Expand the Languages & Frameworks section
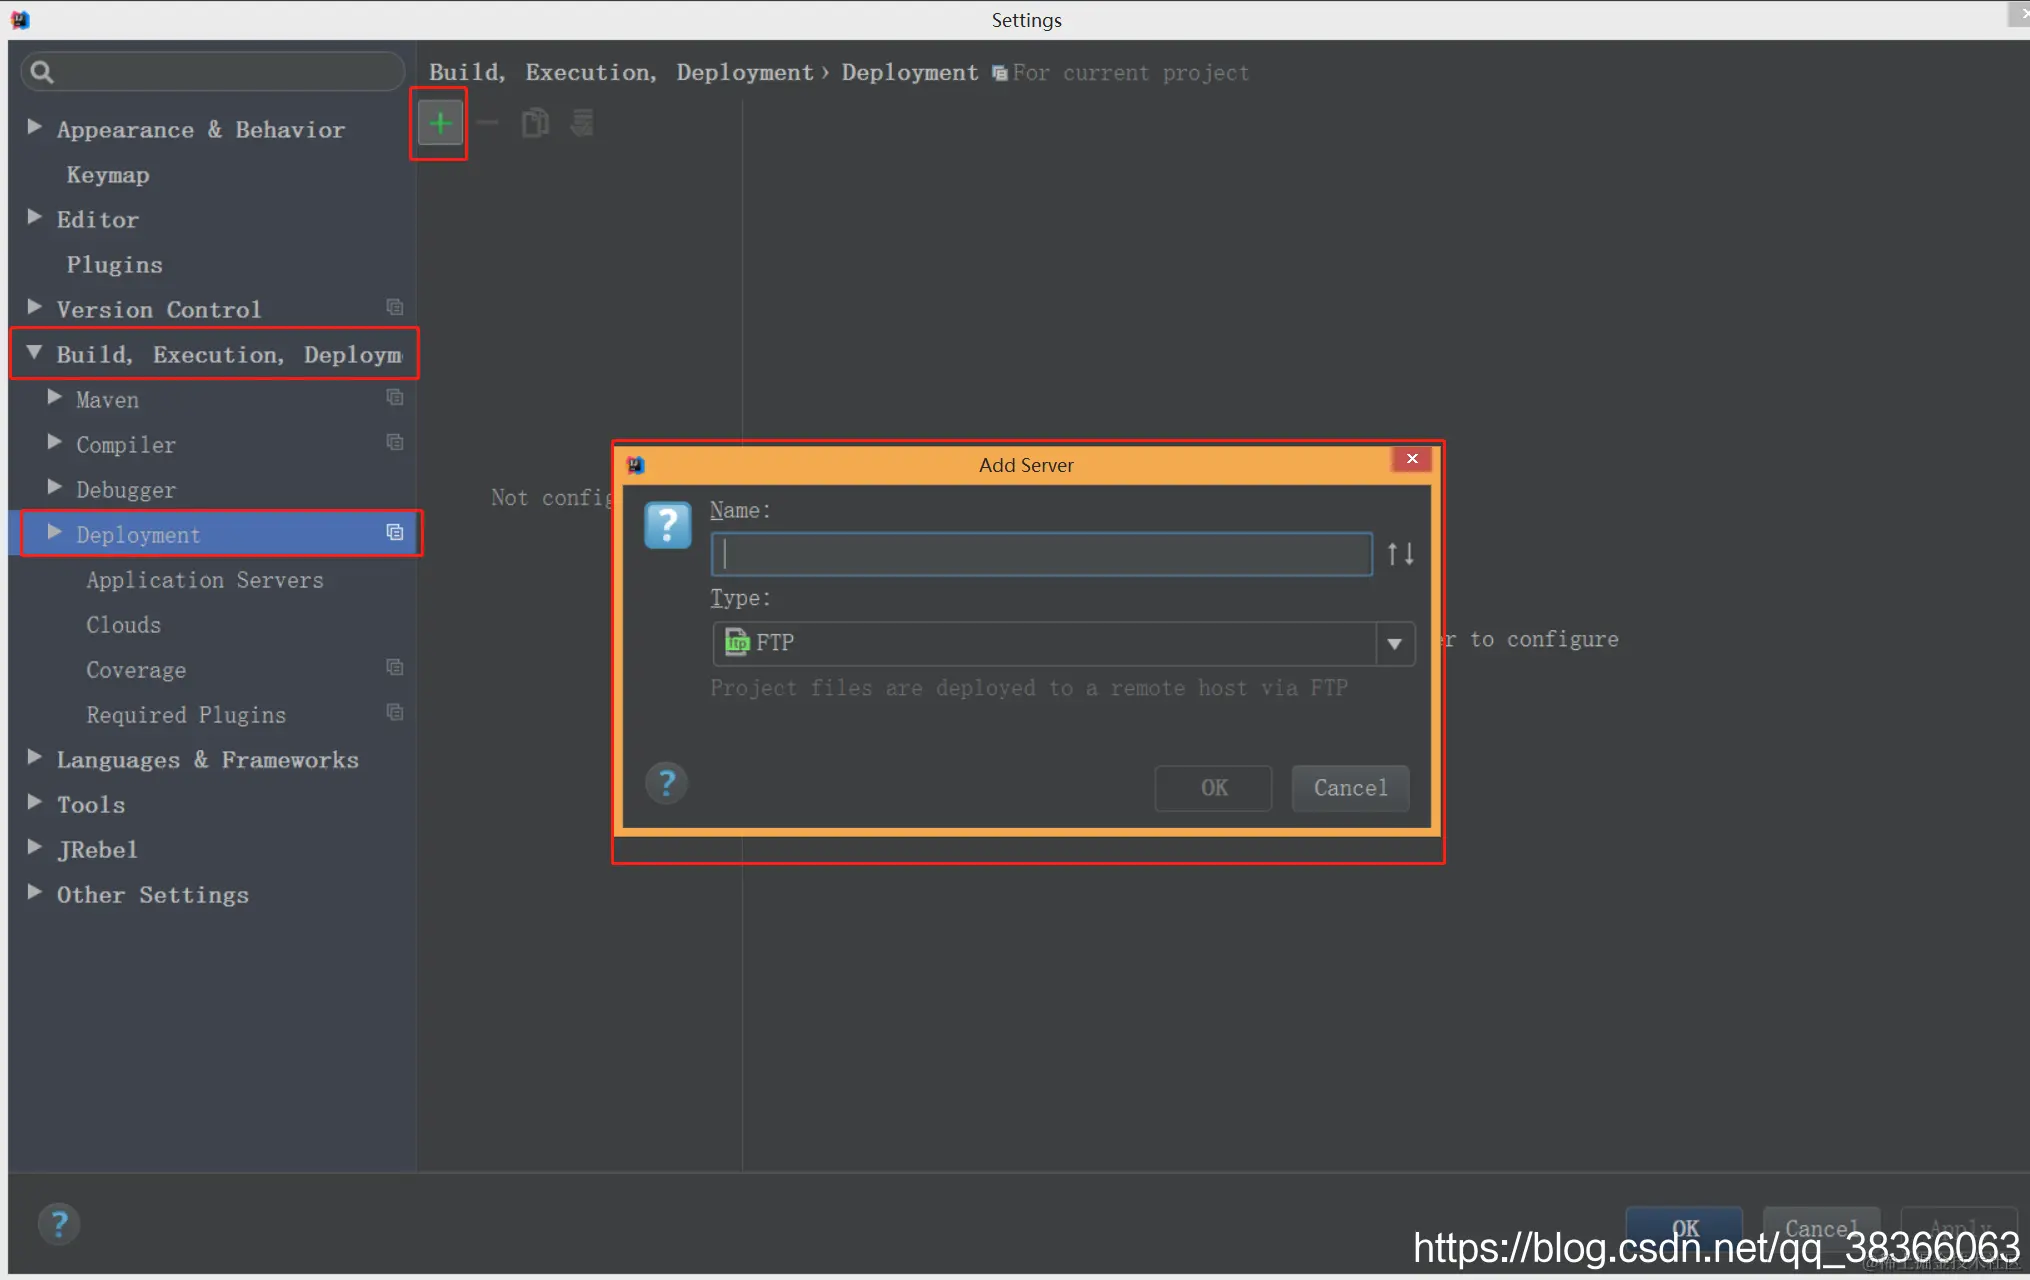 35,757
